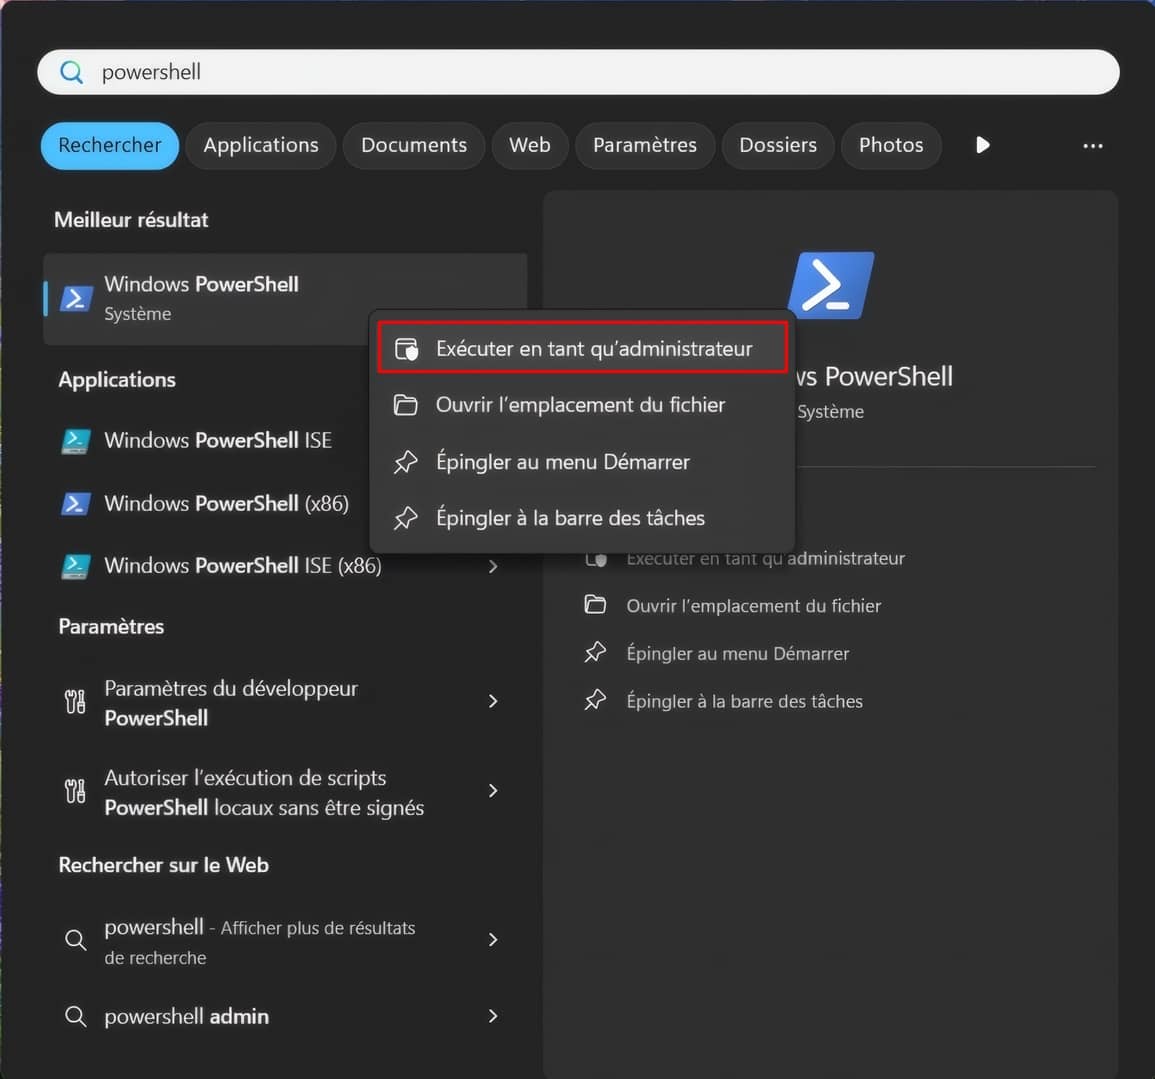Screen dimensions: 1155x1079
Task: Click the shield icon for Exécuter en tant qu'administrateur
Action: point(406,349)
